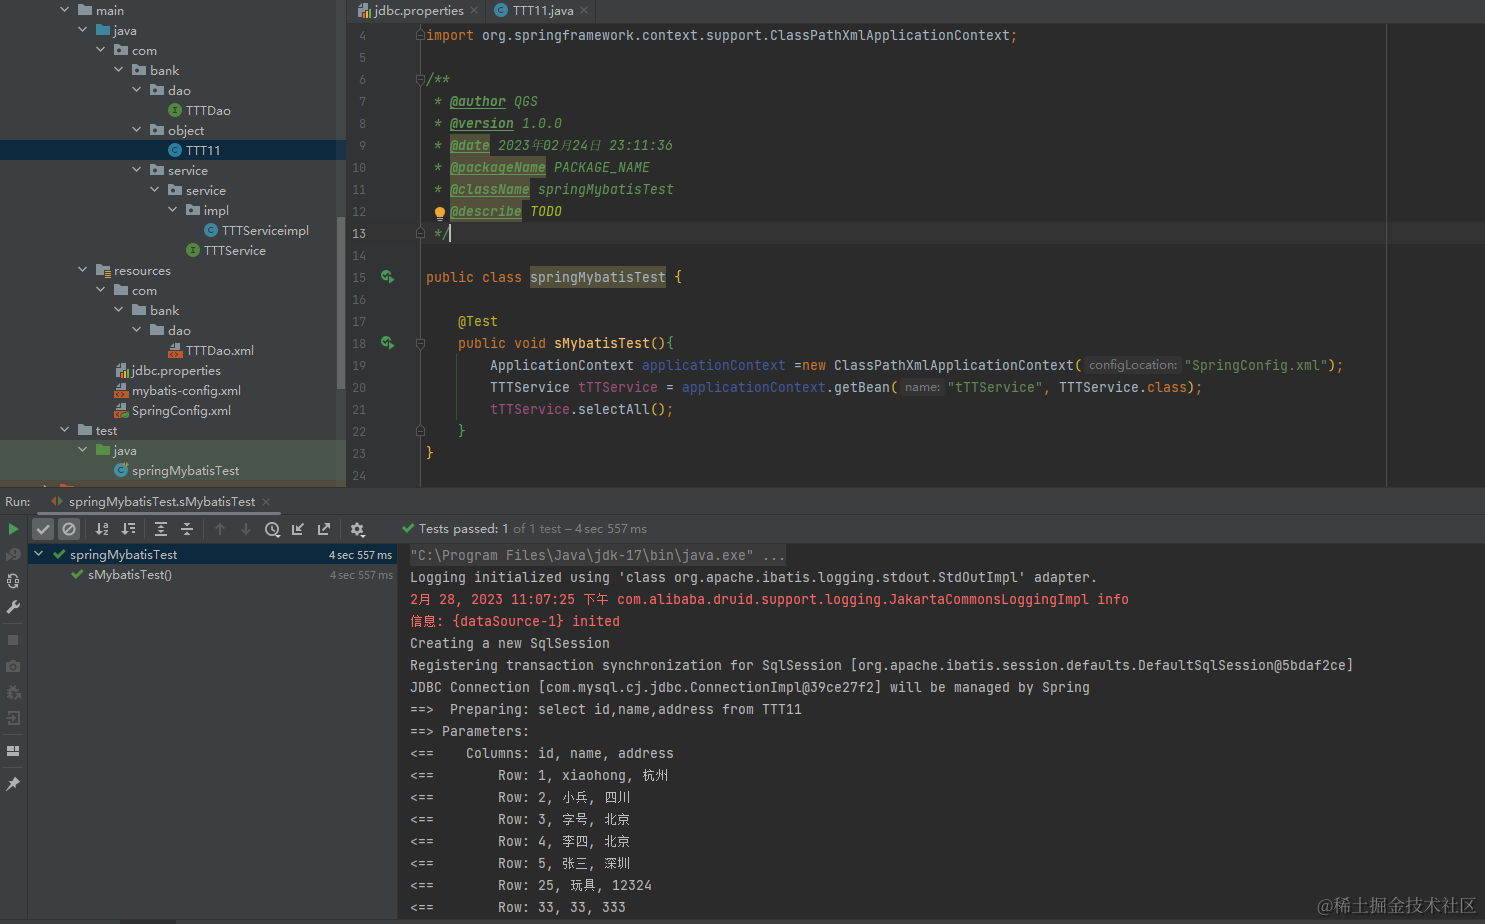The width and height of the screenshot is (1485, 924).
Task: Collapse the springMybatisTest result node
Action: (x=39, y=554)
